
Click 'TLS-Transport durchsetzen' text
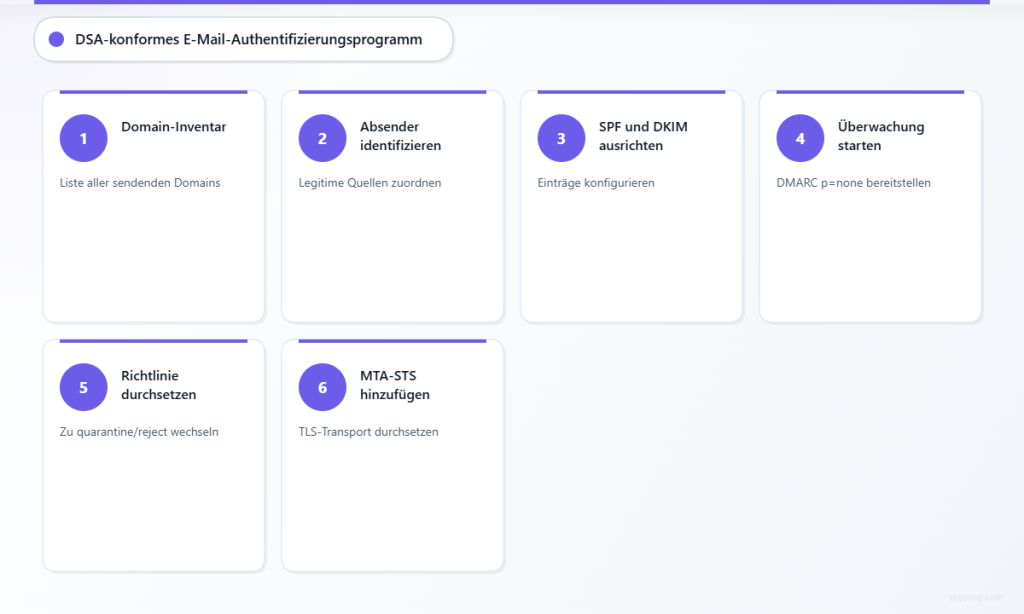click(368, 432)
